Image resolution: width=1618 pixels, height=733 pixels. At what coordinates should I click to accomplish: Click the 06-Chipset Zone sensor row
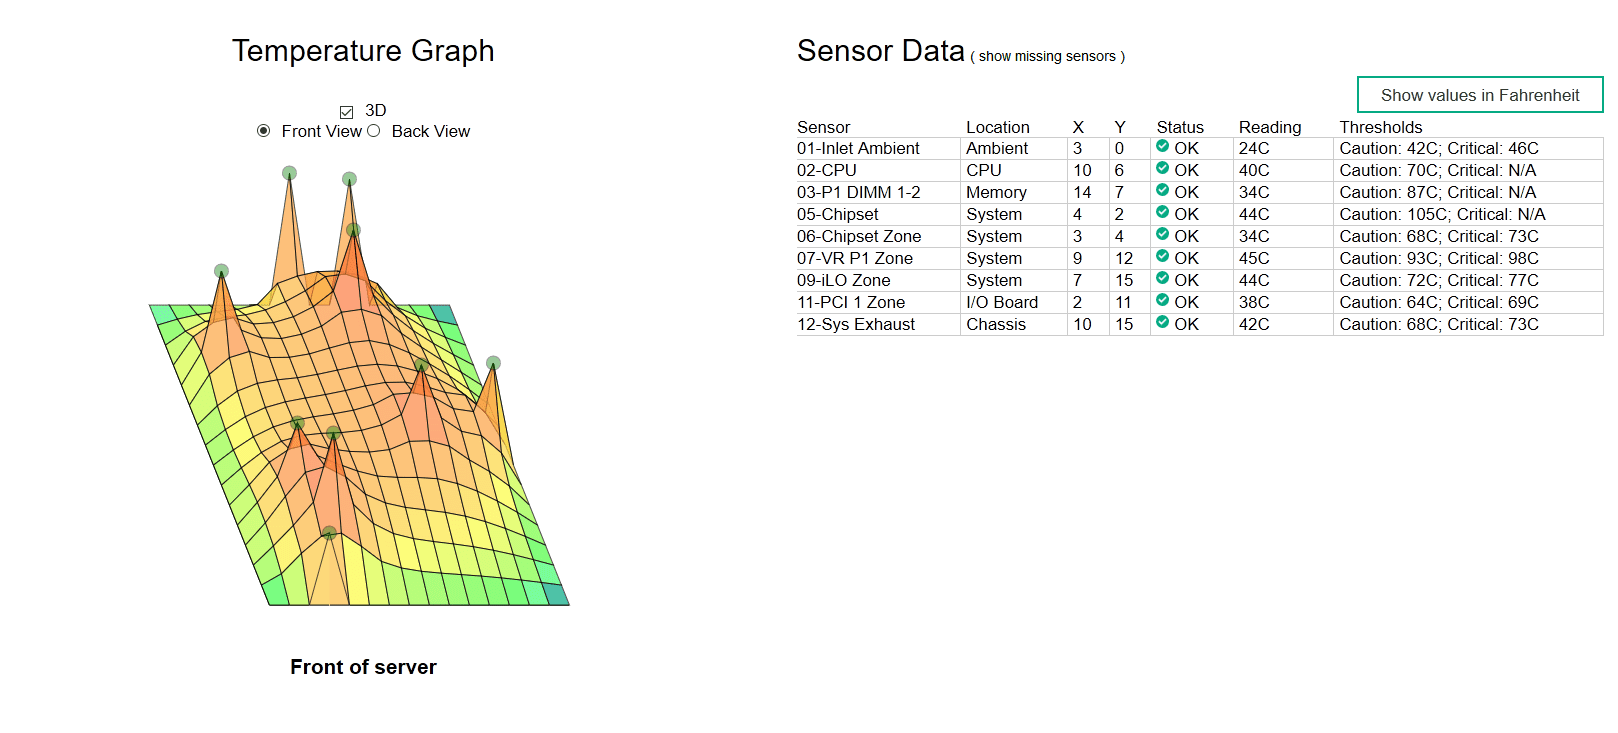tap(1199, 236)
